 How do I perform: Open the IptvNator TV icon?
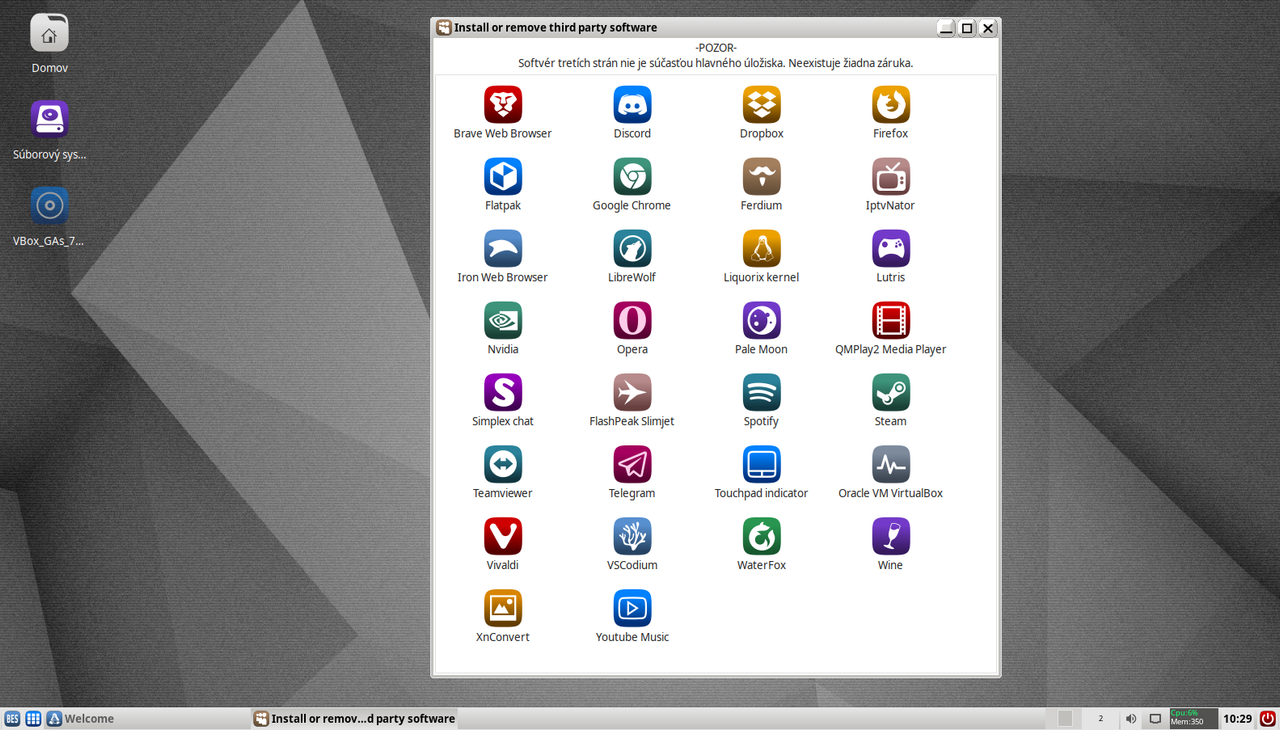(890, 176)
